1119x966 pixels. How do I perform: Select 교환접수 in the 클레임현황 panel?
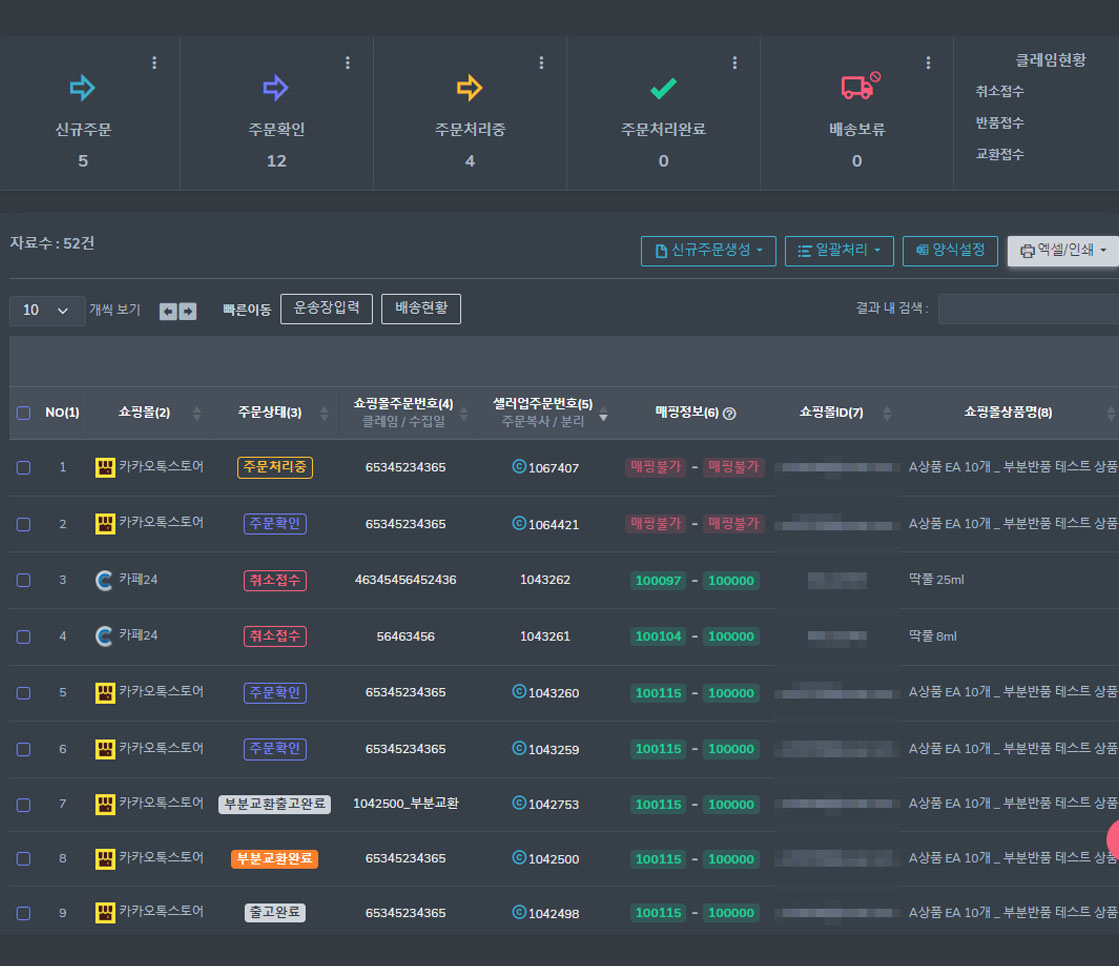(1000, 154)
